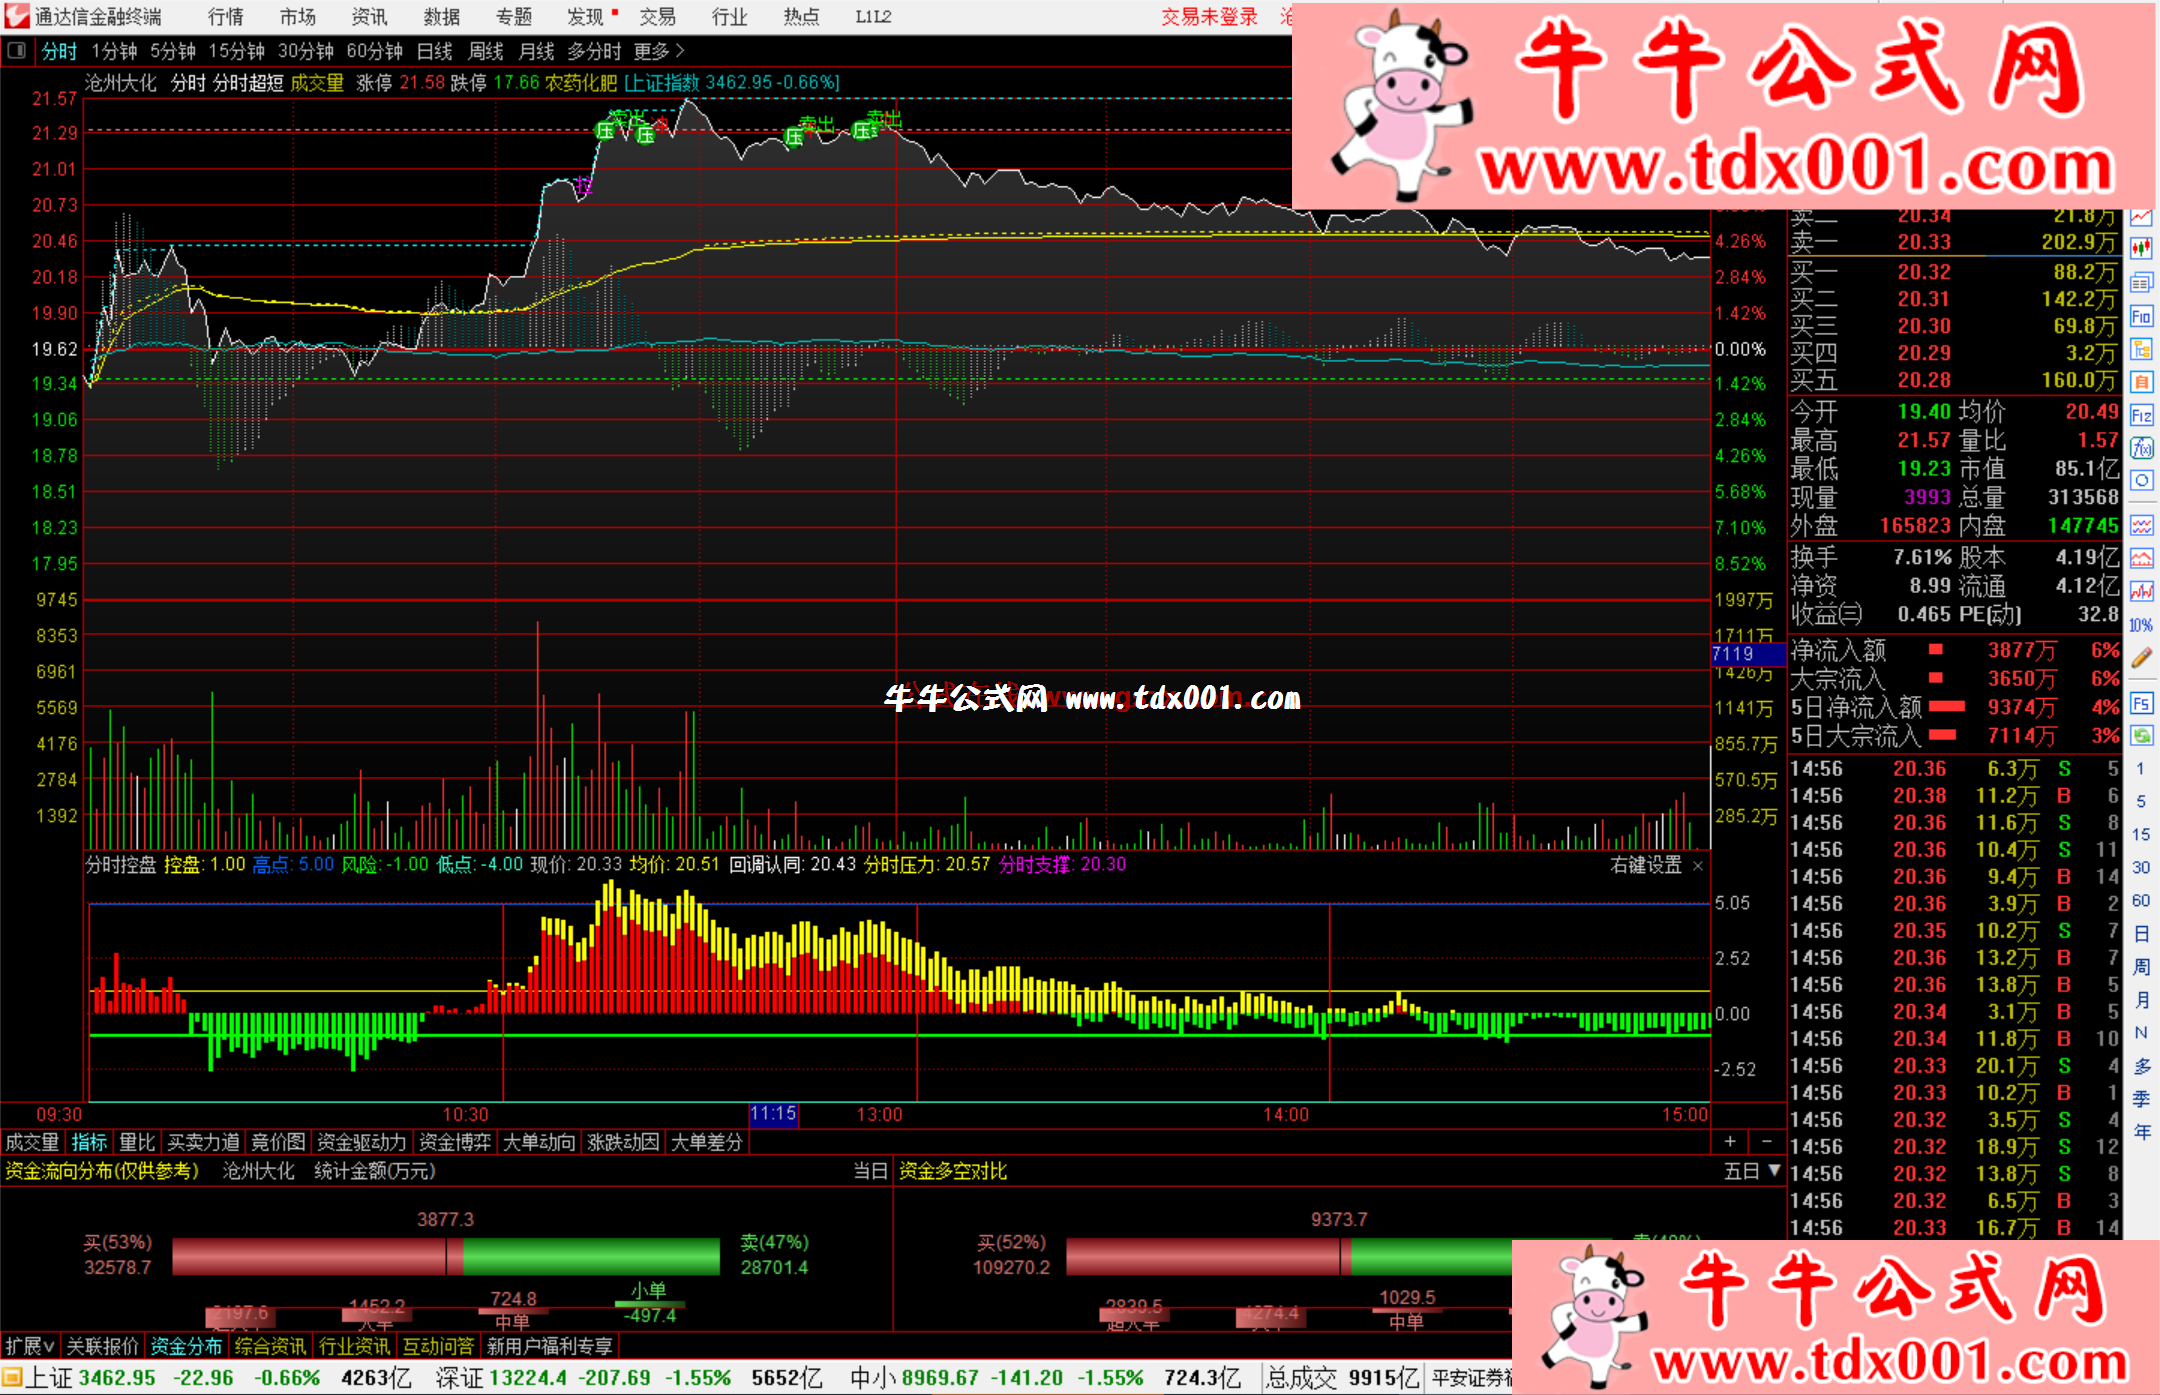Click the 季 quarterly period shortcut in sidebar

2141,1098
